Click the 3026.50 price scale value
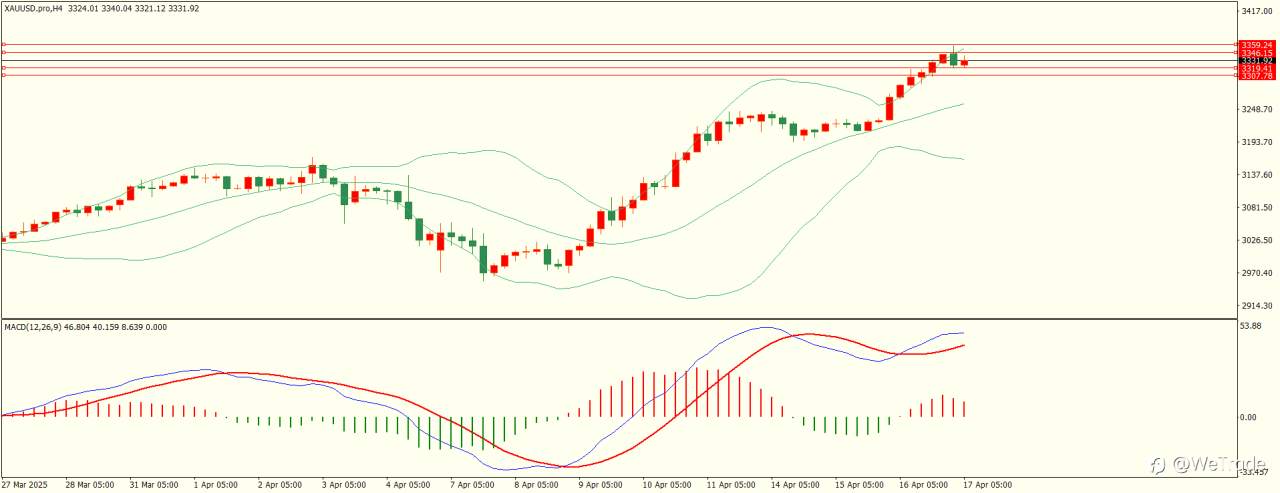Viewport: 1280px width, 493px height. pyautogui.click(x=1256, y=241)
